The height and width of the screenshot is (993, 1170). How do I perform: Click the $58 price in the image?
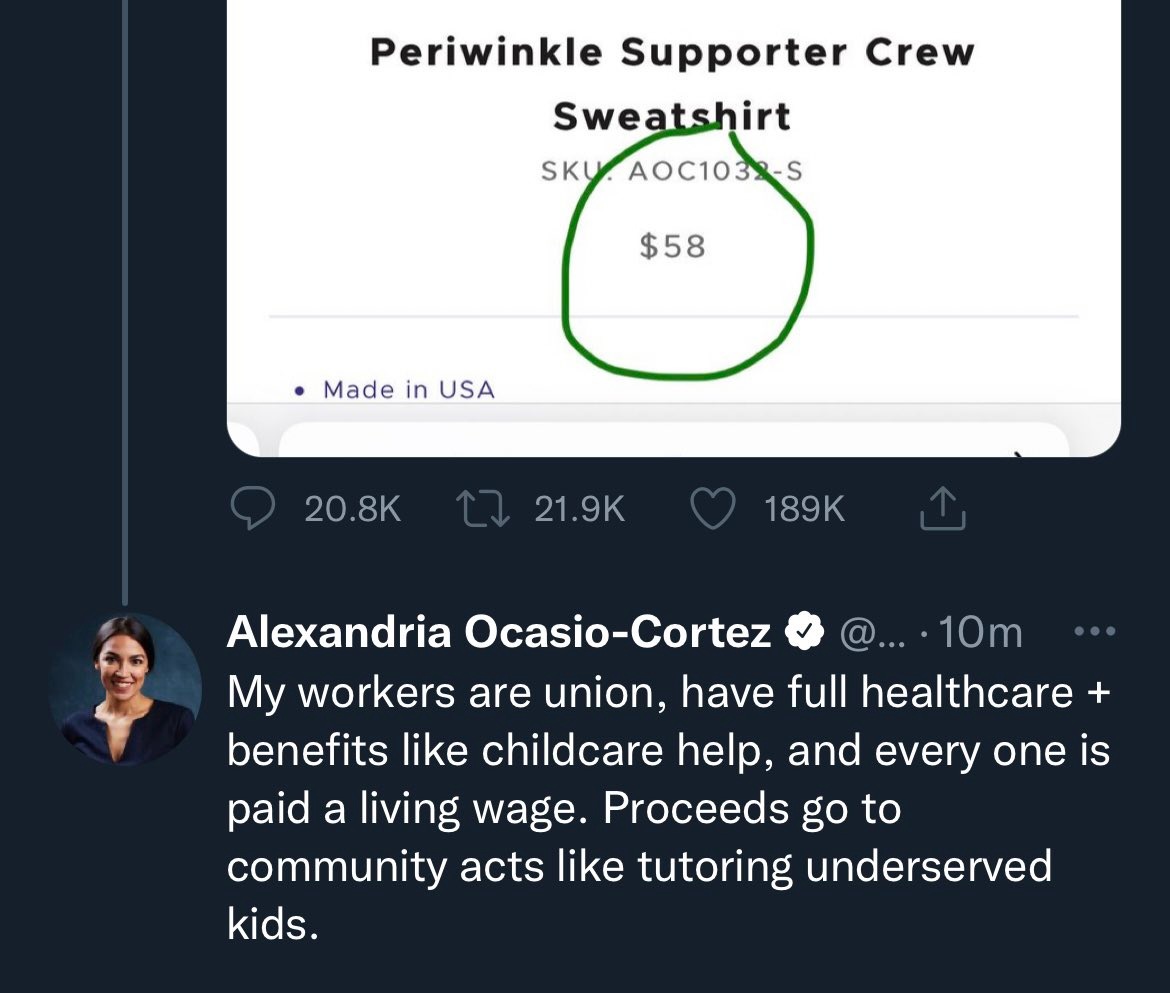click(673, 246)
